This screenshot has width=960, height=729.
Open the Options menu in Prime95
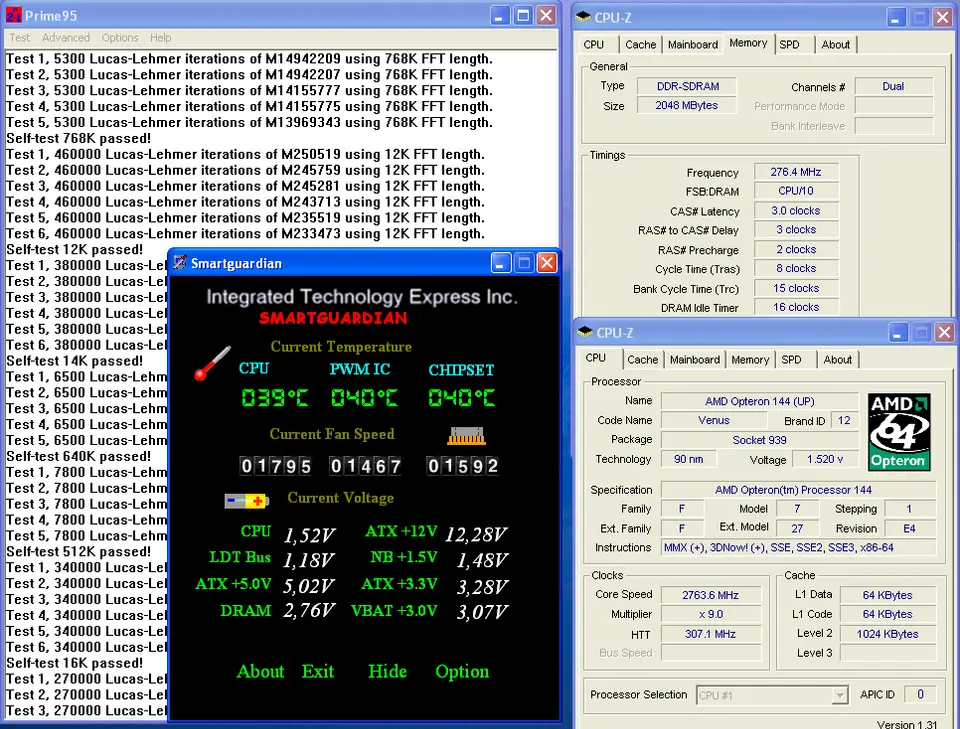pos(120,38)
